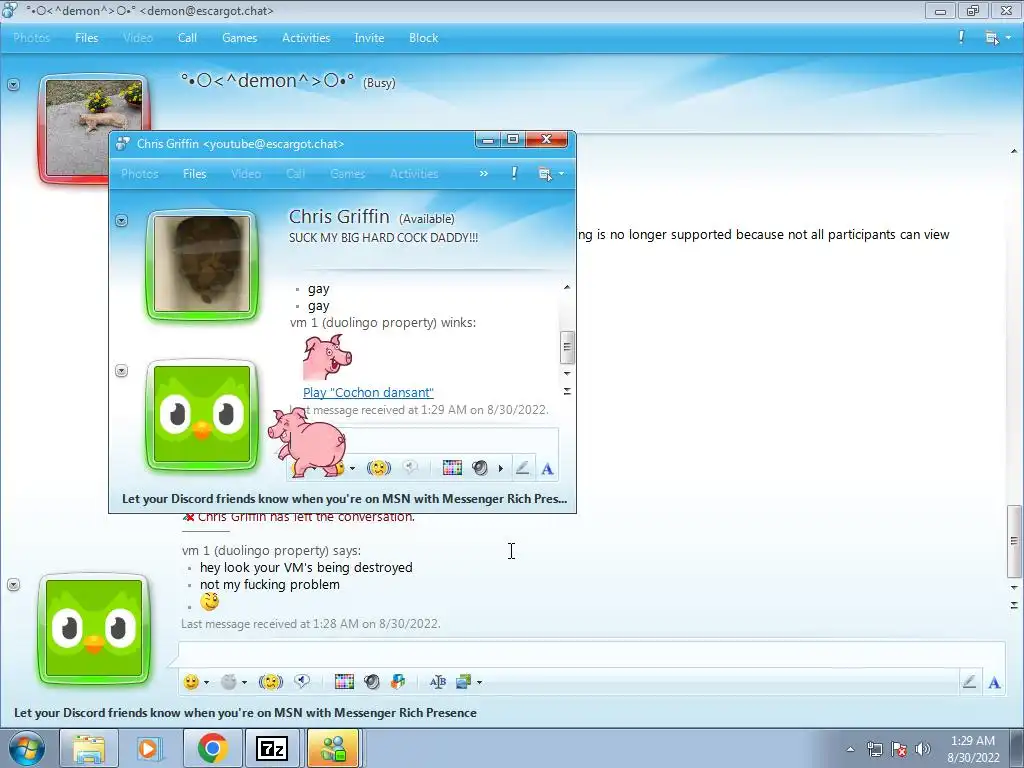Image resolution: width=1024 pixels, height=768 pixels.
Task: Open emoticon color grid in demon toolbar
Action: 344,682
